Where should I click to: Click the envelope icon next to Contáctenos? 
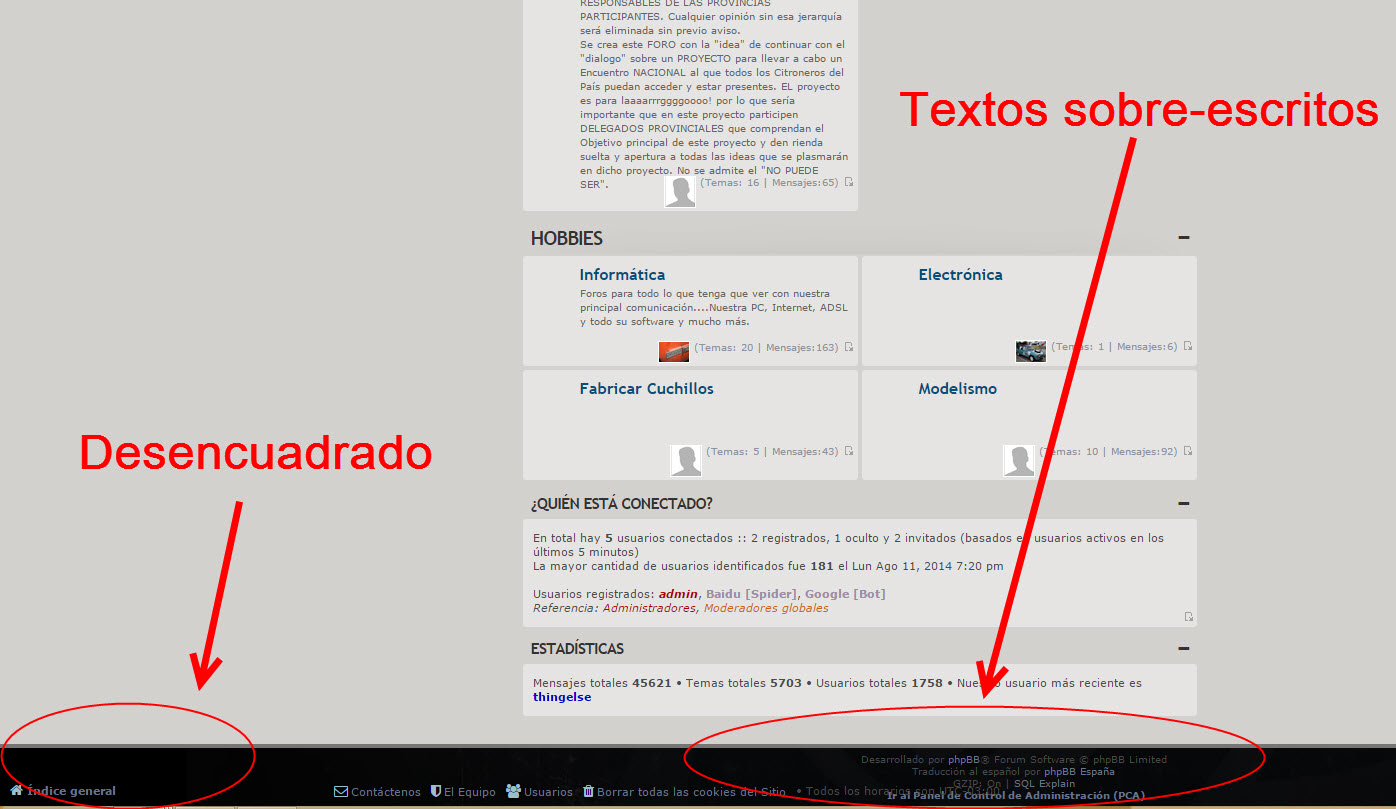(x=341, y=791)
